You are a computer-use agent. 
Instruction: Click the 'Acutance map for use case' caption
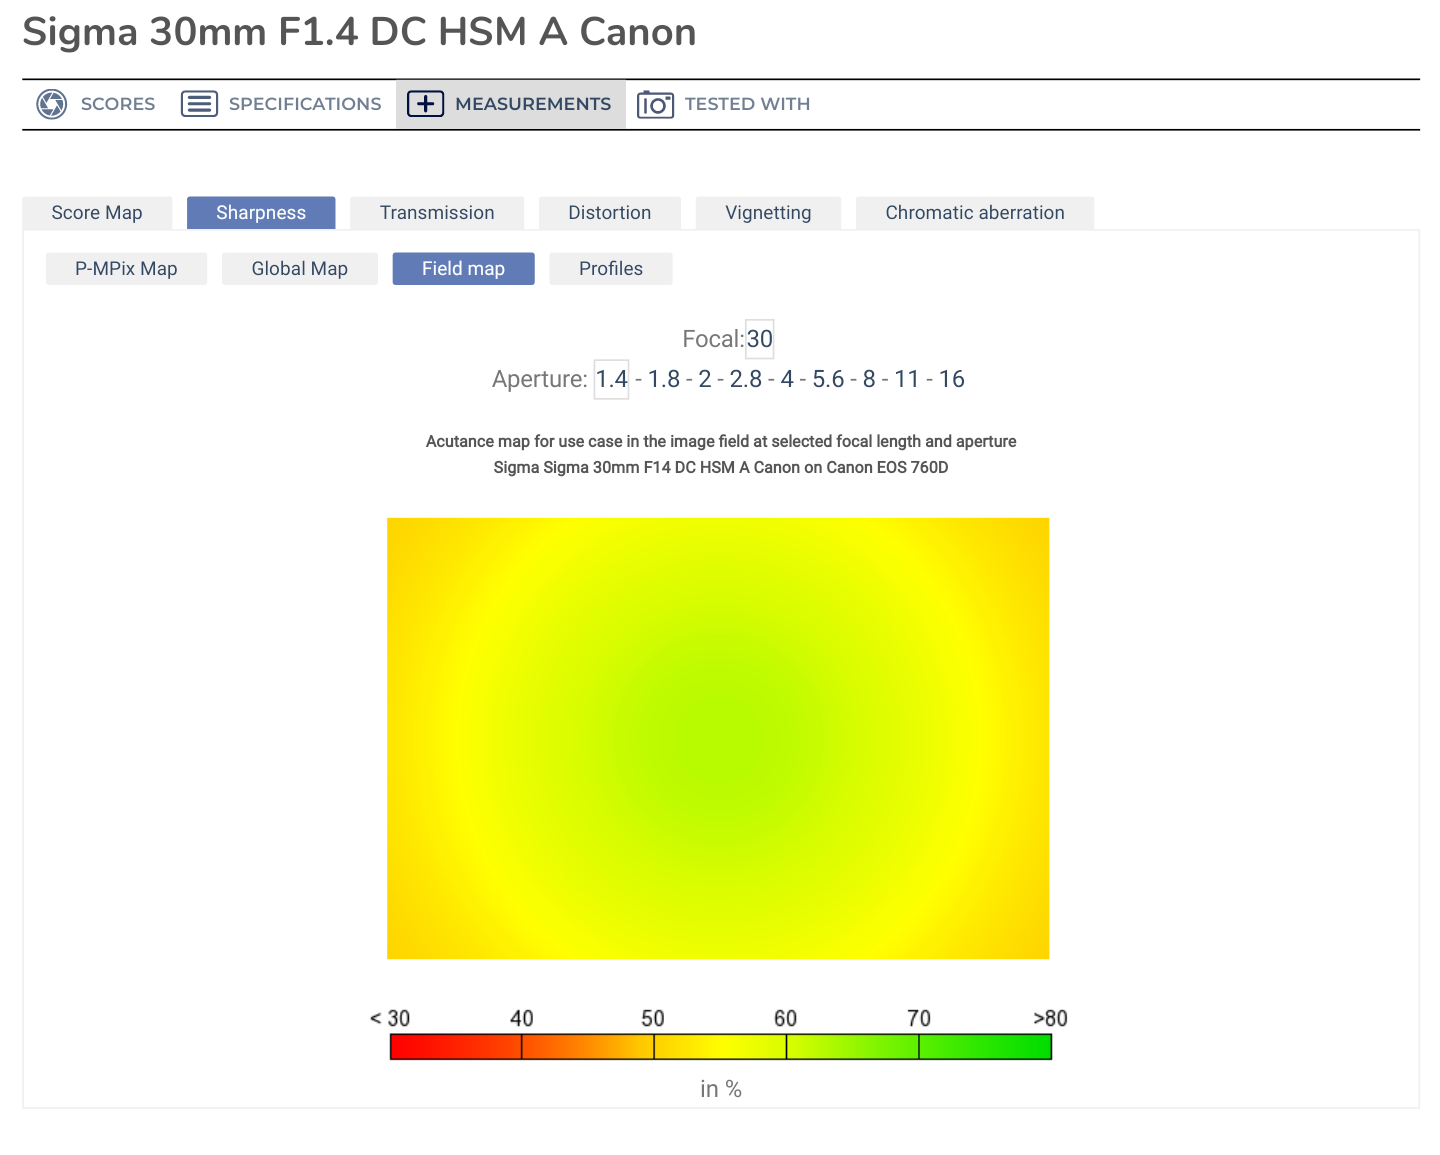click(721, 441)
